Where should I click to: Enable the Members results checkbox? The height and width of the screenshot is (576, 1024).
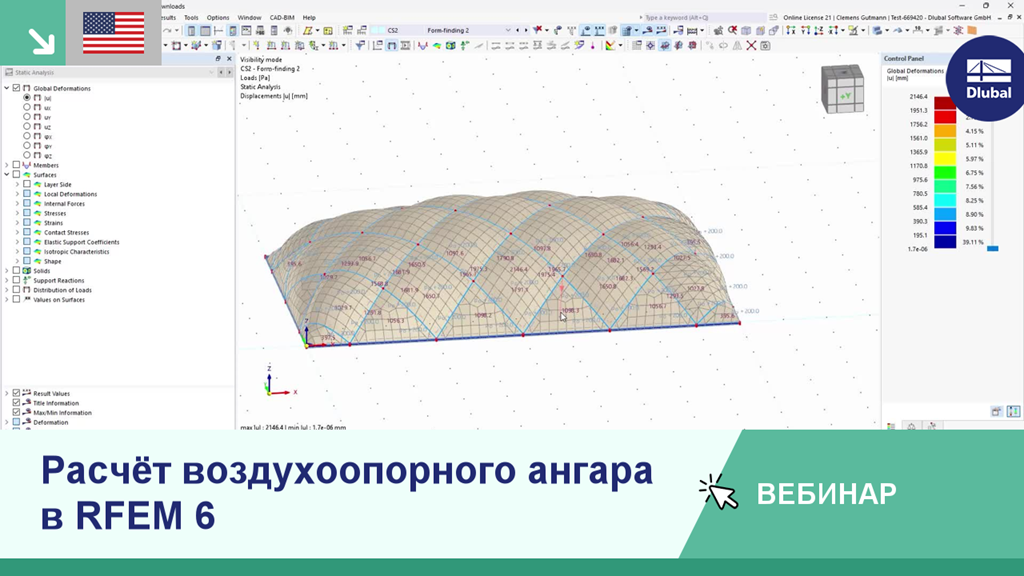point(14,165)
